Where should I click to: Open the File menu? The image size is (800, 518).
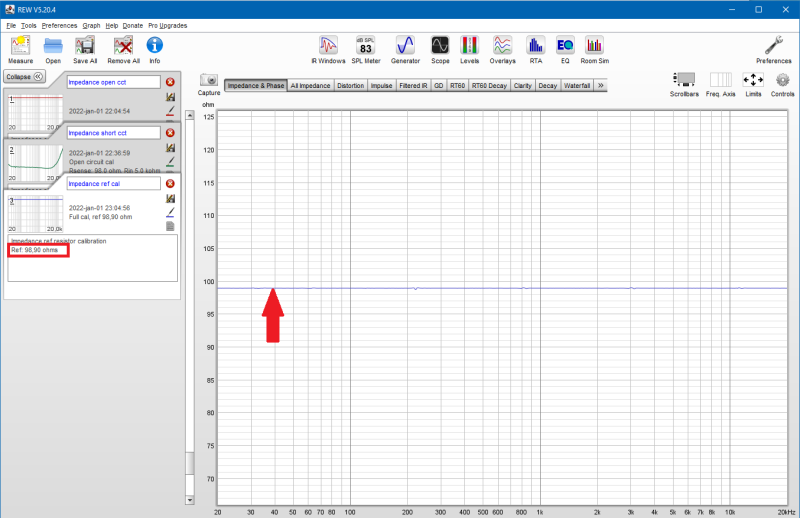(11, 26)
